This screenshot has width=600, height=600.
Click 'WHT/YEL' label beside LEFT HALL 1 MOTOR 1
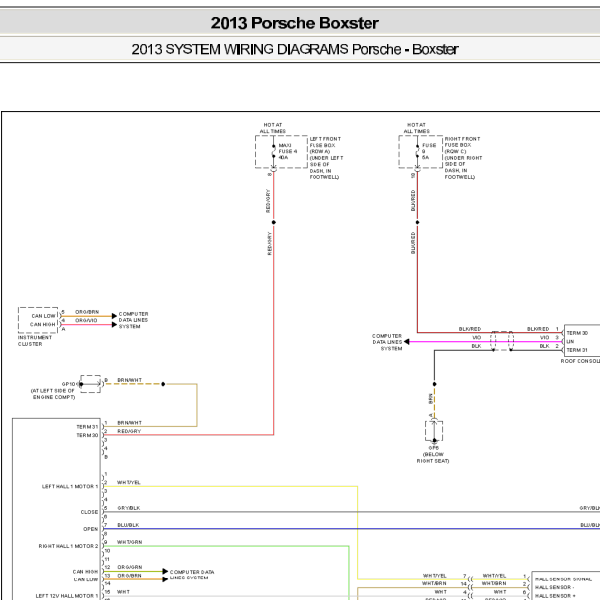(x=129, y=483)
